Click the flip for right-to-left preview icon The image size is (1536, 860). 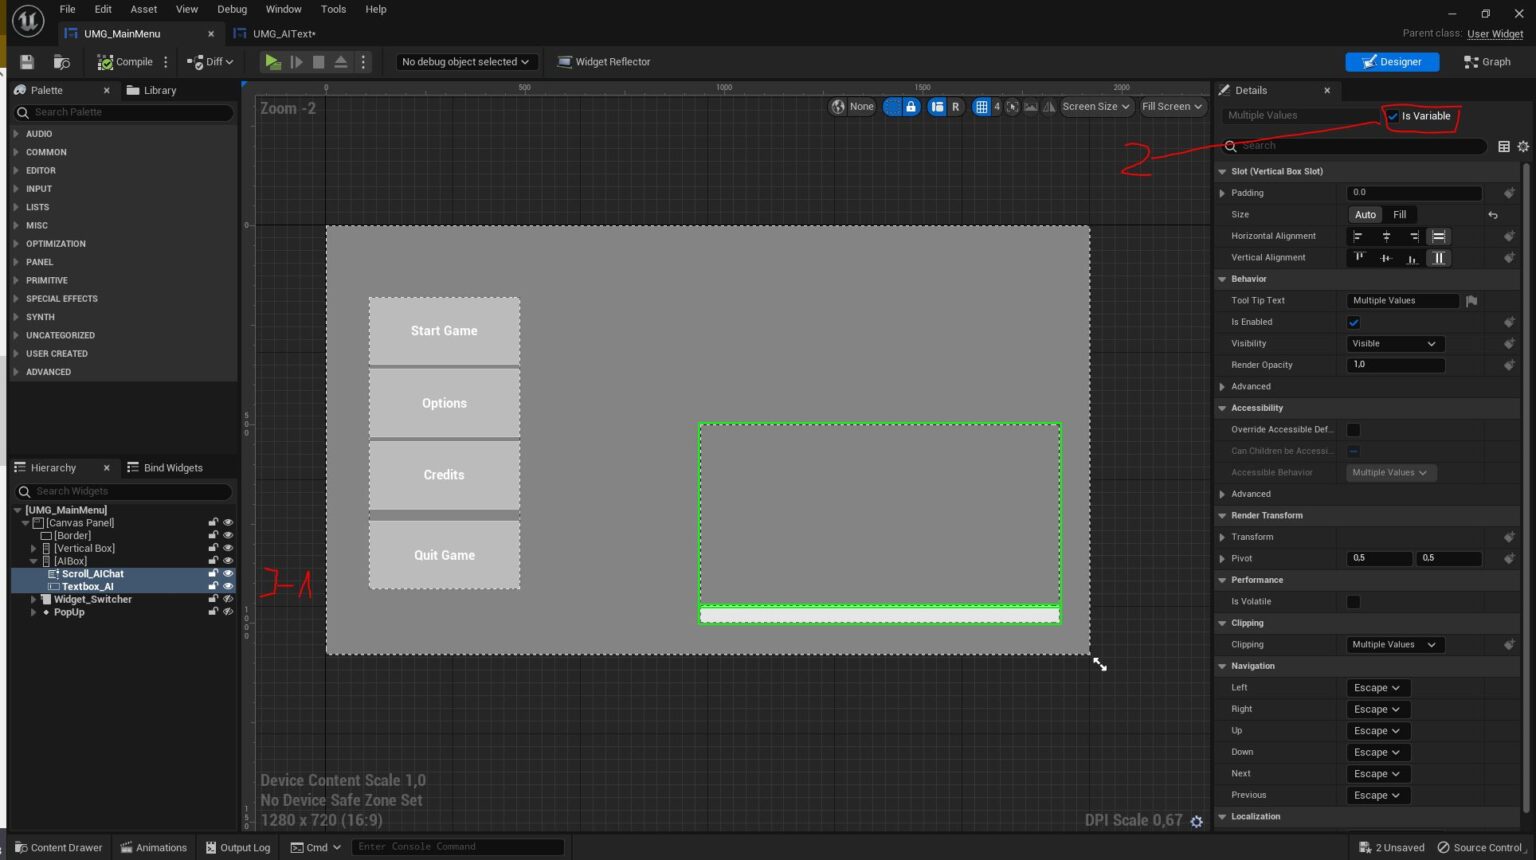pyautogui.click(x=1048, y=106)
